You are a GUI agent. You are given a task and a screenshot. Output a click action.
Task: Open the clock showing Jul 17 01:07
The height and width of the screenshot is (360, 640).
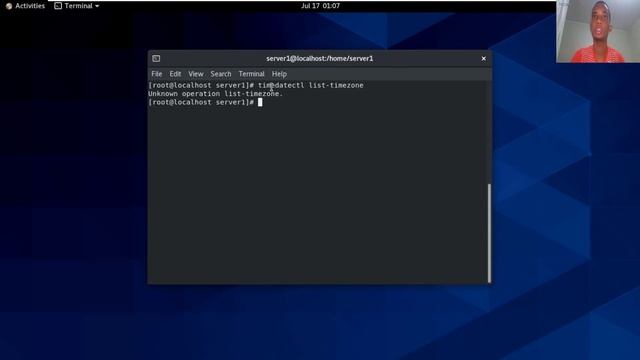(320, 6)
